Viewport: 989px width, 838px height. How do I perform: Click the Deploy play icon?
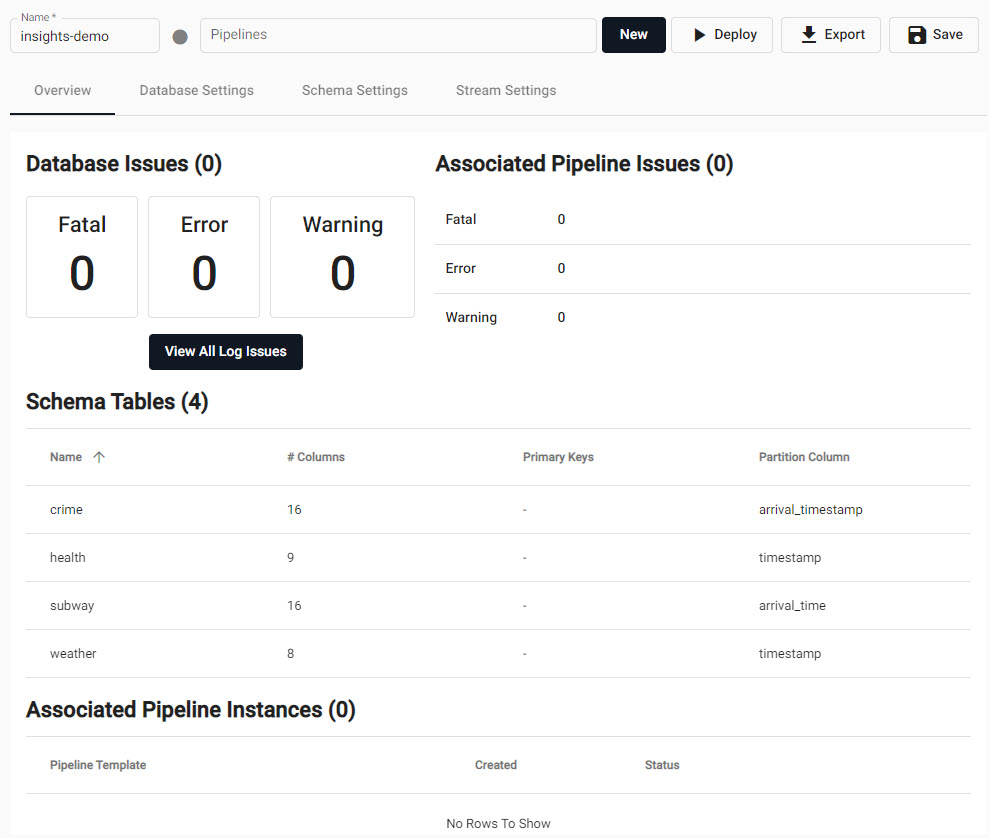point(700,35)
